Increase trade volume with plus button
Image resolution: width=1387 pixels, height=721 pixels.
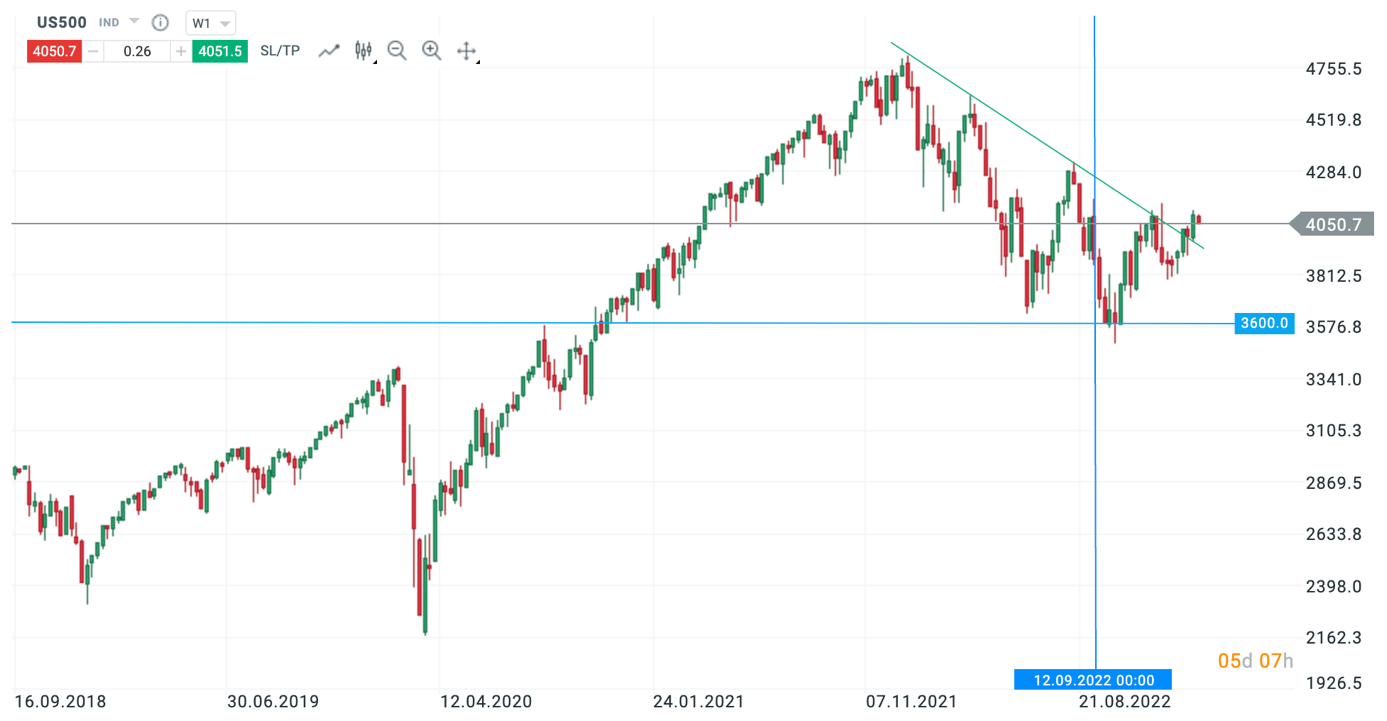[x=181, y=51]
